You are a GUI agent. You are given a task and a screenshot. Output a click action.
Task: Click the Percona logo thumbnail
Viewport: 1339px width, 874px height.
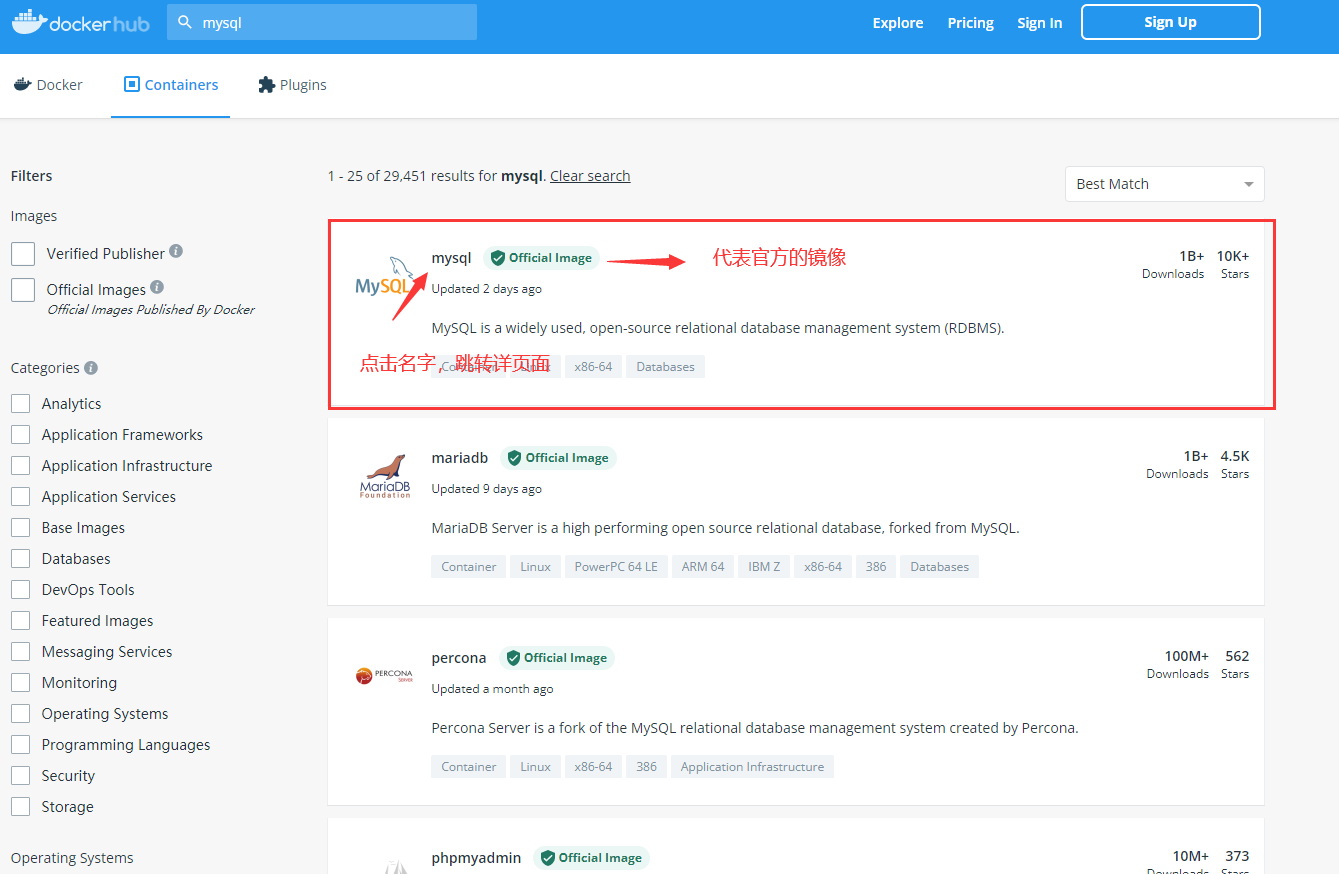(x=385, y=676)
